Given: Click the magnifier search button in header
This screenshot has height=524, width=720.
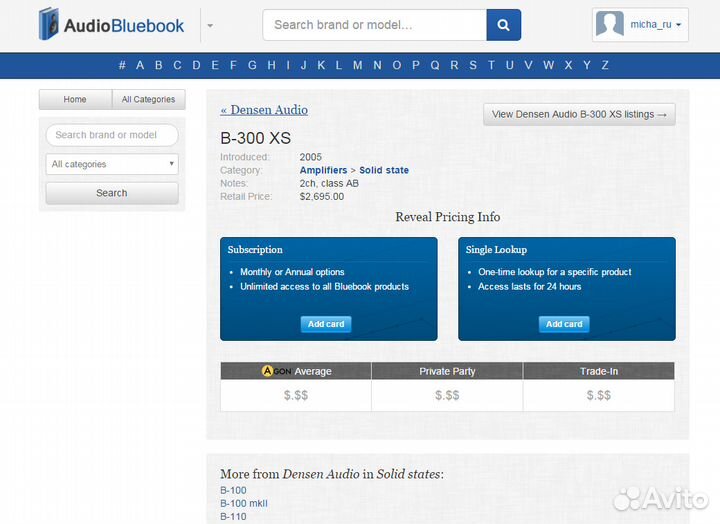Looking at the screenshot, I should coord(504,25).
